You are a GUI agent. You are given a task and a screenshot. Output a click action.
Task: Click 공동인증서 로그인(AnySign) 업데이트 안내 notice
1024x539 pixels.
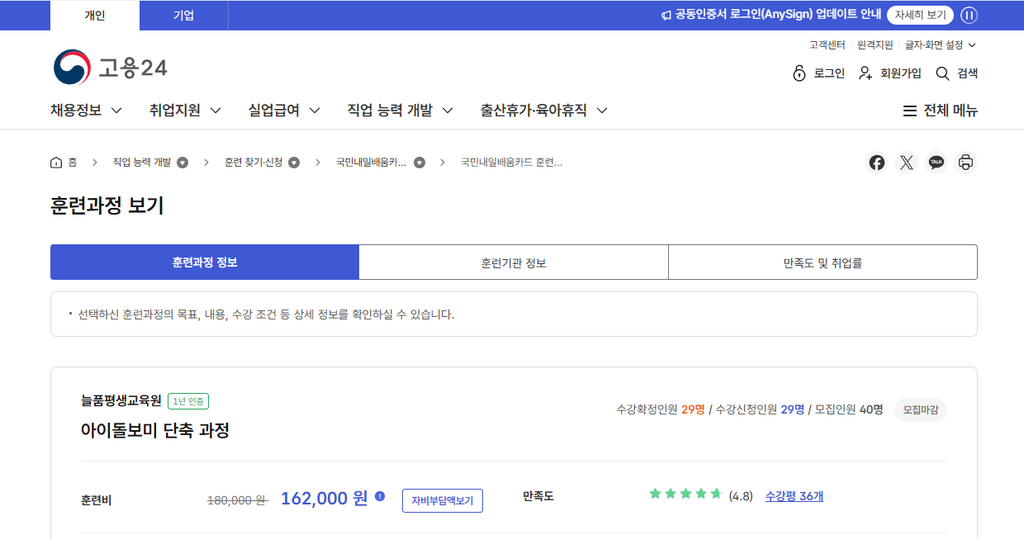(777, 14)
